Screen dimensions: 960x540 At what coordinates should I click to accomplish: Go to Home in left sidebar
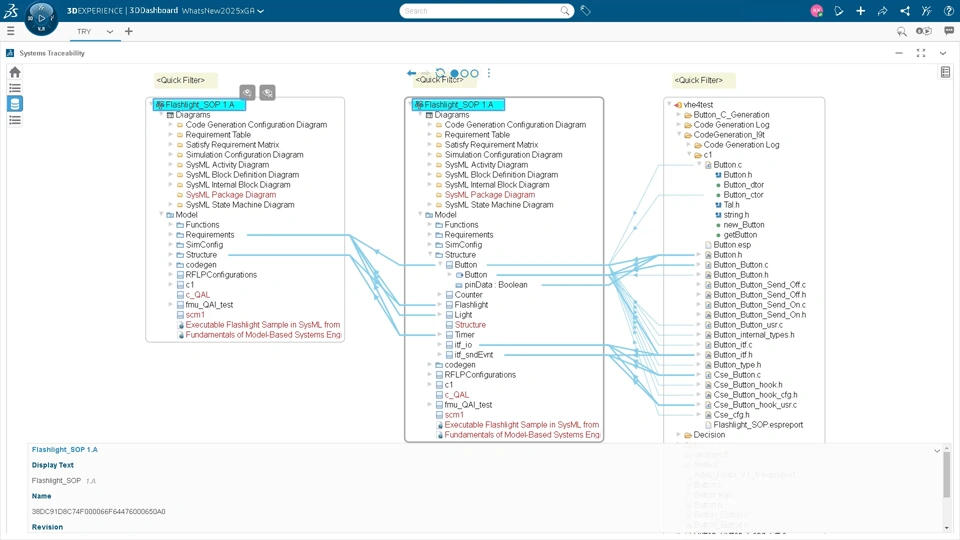pyautogui.click(x=15, y=72)
